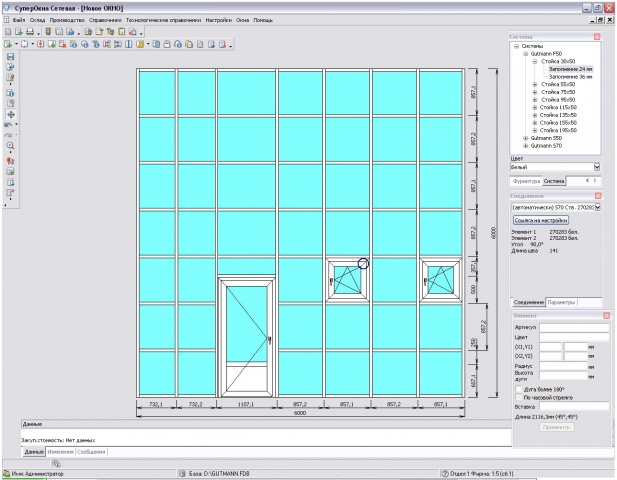
Task: Click the Применить button
Action: (556, 427)
